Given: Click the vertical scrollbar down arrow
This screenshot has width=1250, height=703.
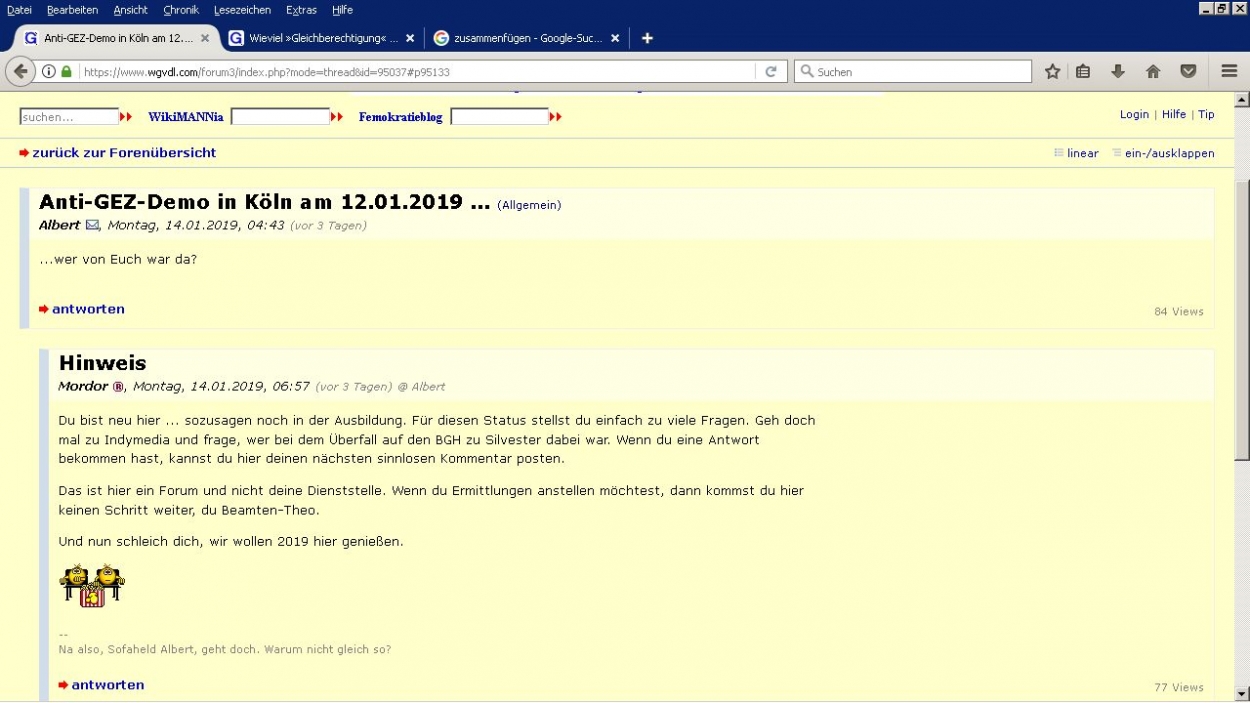Looking at the screenshot, I should pos(1242,693).
